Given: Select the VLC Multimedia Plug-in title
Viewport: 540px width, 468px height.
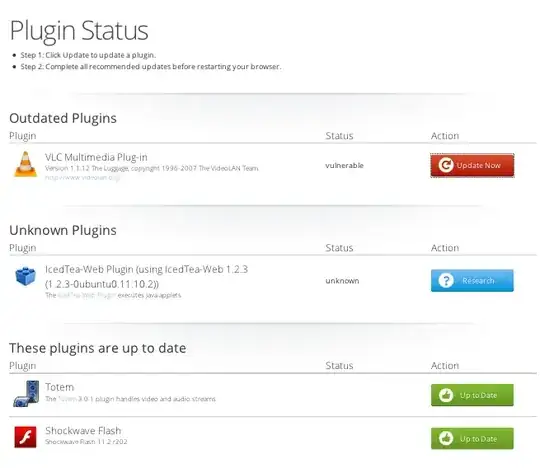Looking at the screenshot, I should (96, 157).
